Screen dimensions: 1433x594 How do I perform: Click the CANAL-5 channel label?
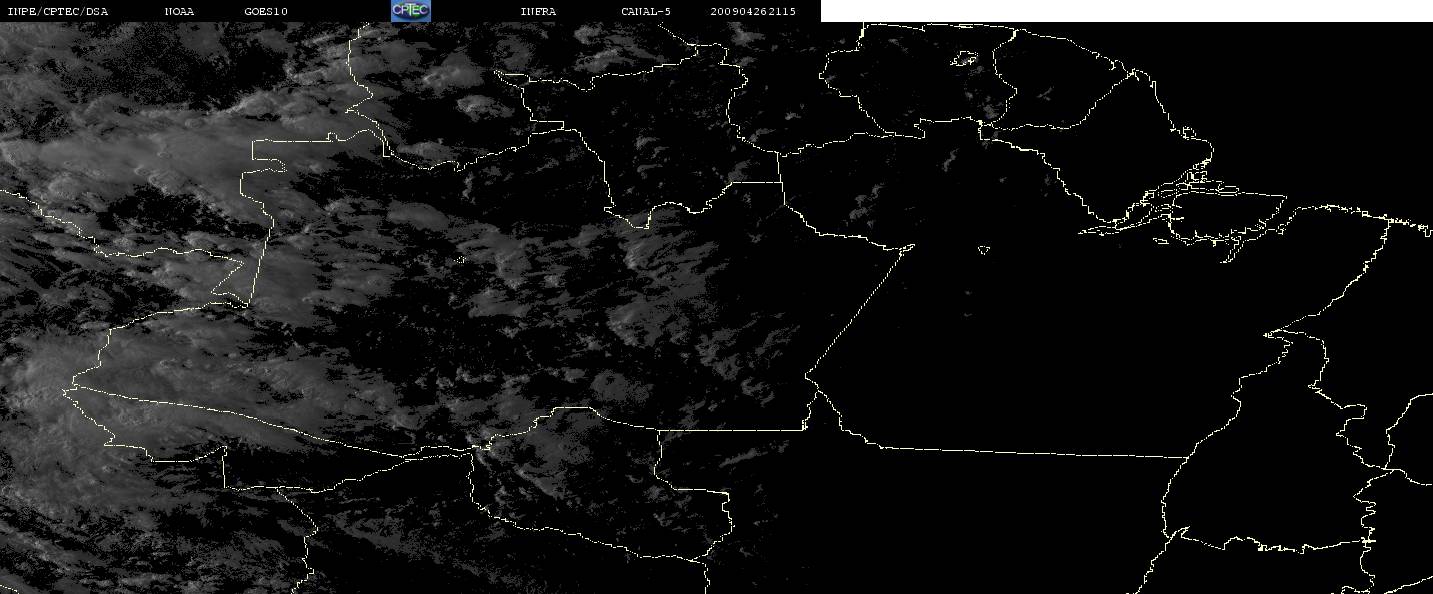[646, 11]
